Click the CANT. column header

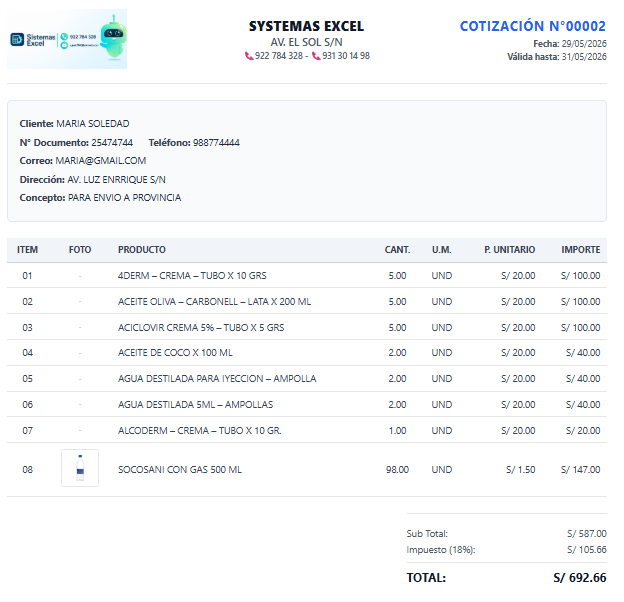(x=397, y=250)
